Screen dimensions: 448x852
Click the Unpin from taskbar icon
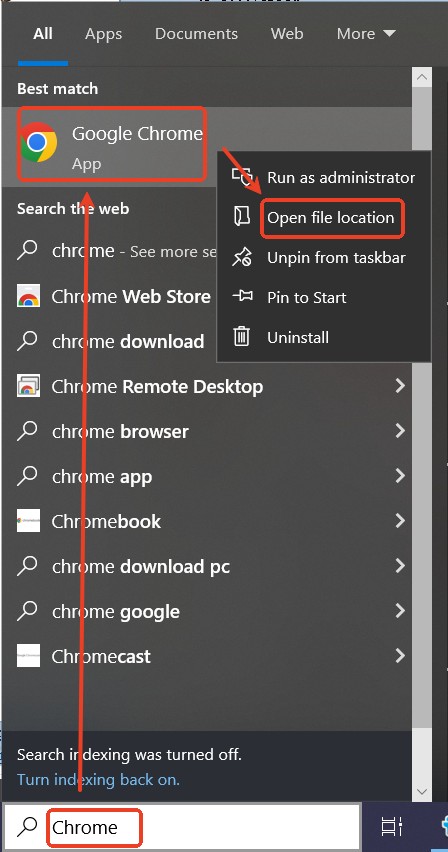coord(241,257)
